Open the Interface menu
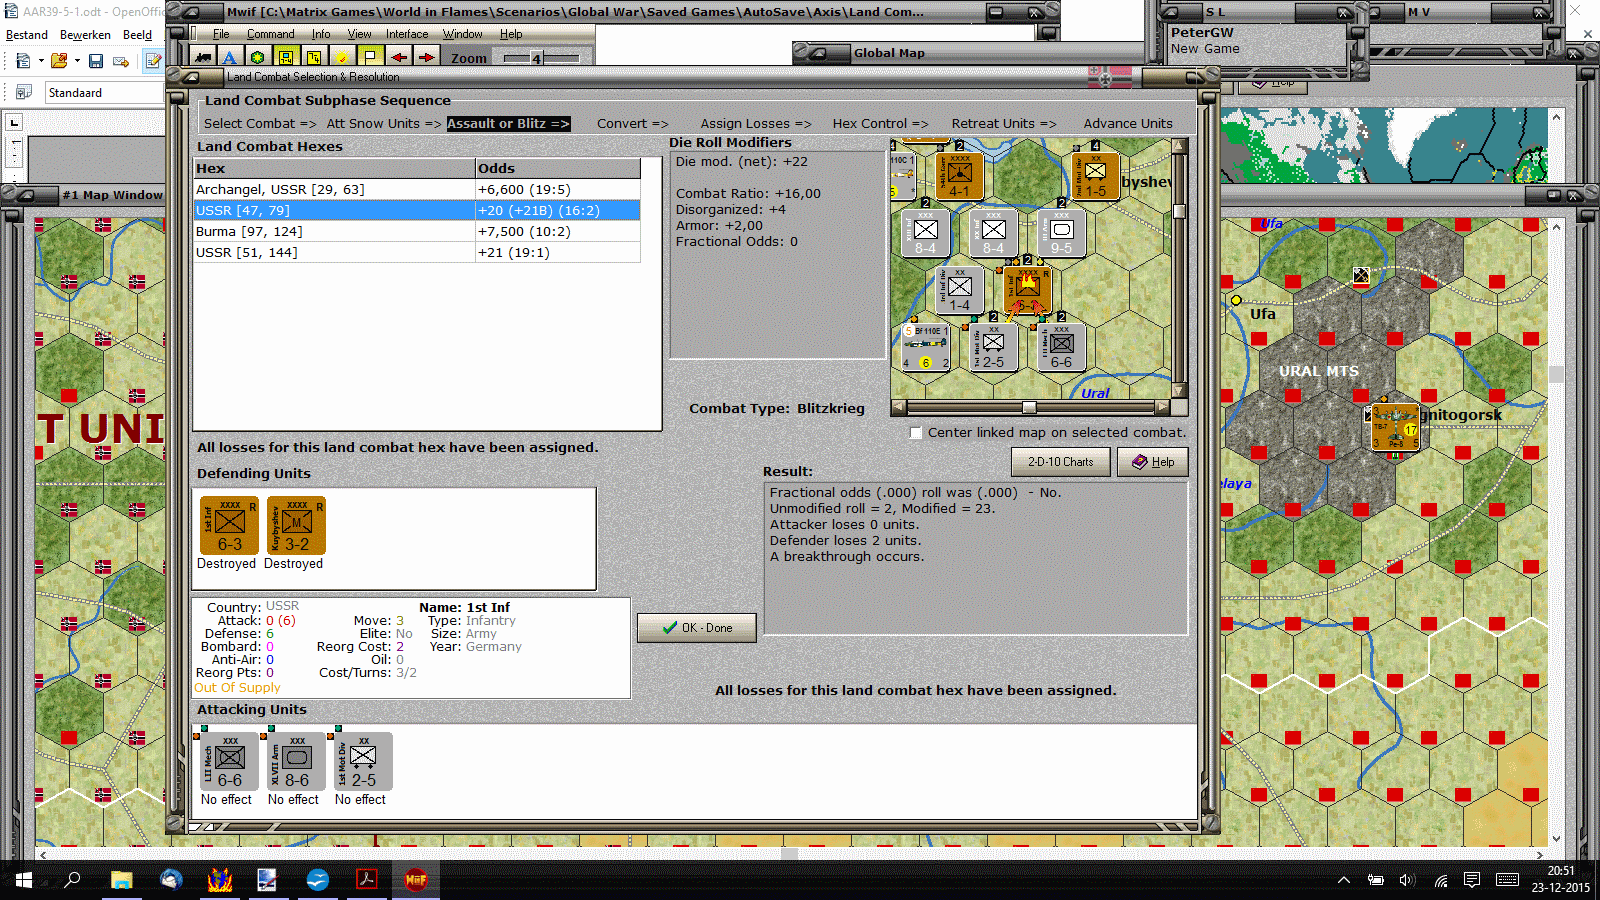The width and height of the screenshot is (1600, 900). [407, 34]
